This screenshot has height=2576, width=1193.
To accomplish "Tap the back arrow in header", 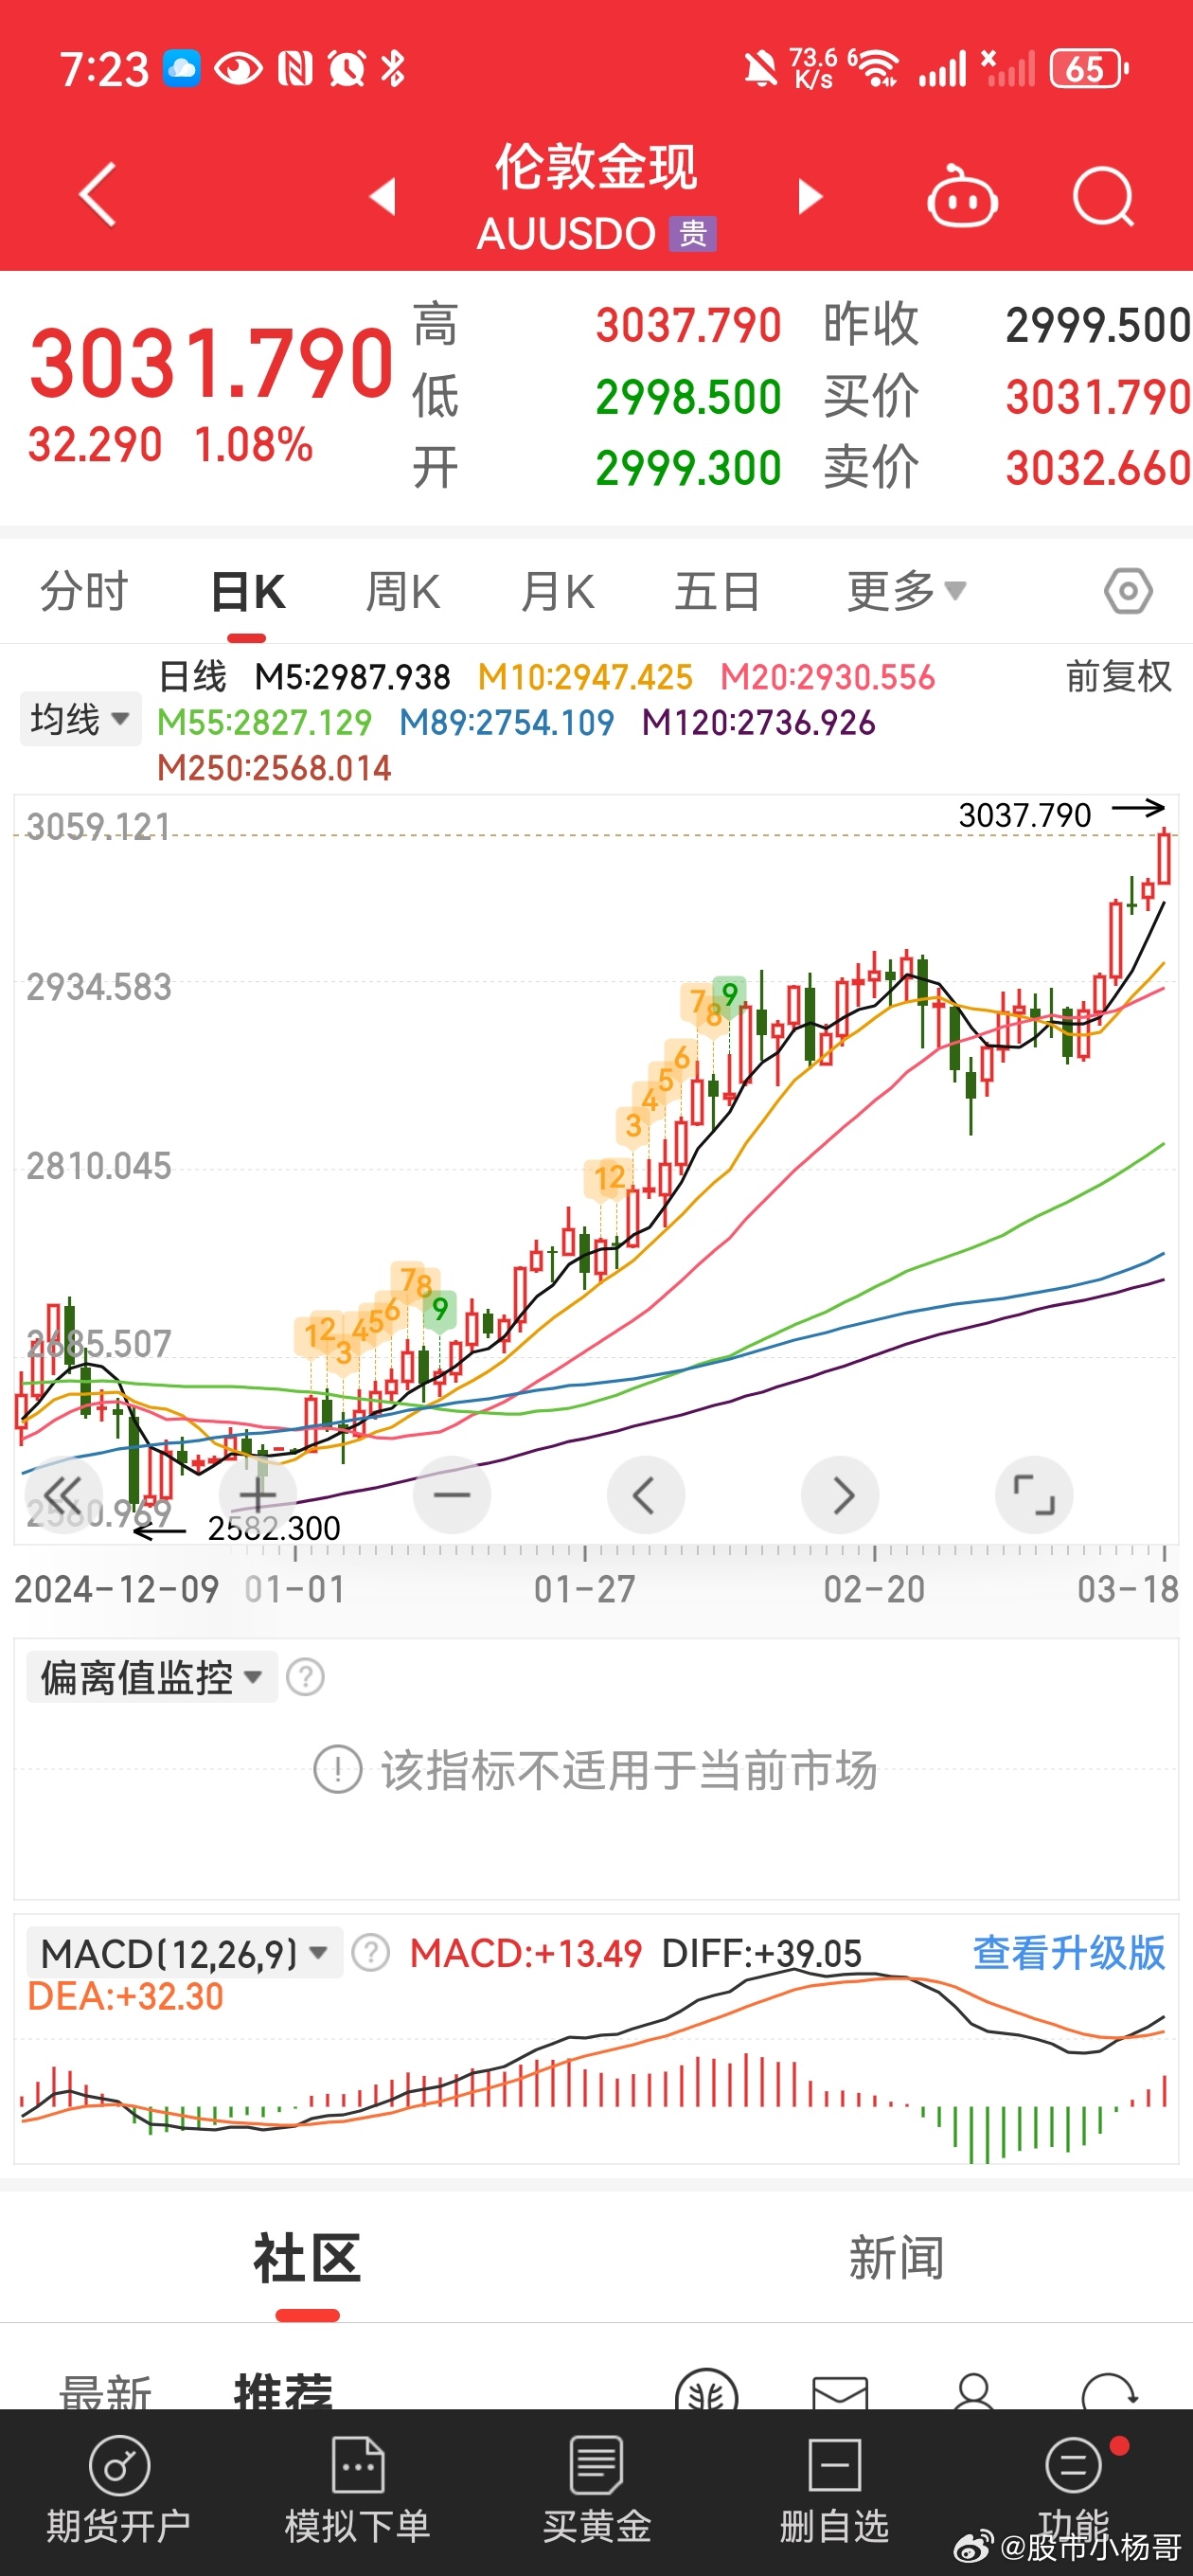I will pos(98,195).
